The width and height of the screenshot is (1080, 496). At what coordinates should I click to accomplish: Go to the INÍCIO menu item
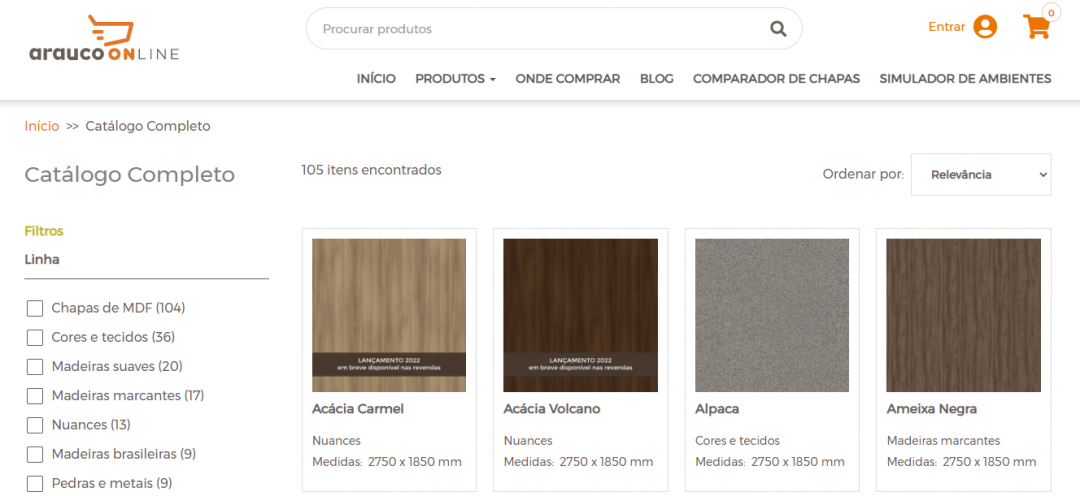pos(376,79)
